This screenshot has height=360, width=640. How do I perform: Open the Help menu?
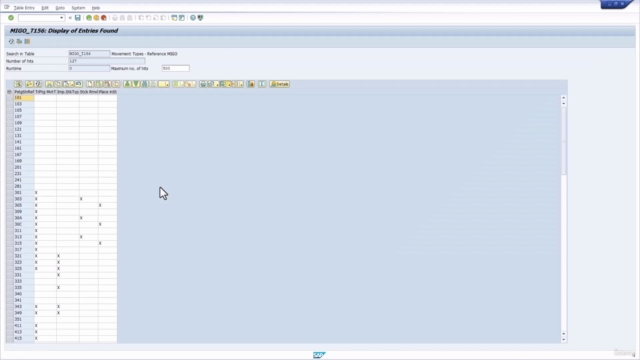tap(96, 8)
